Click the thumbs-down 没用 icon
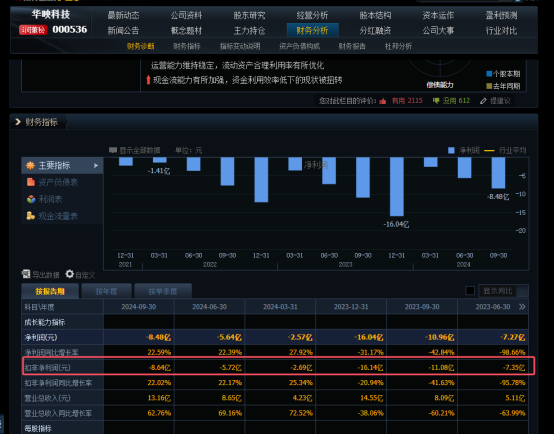 (436, 101)
